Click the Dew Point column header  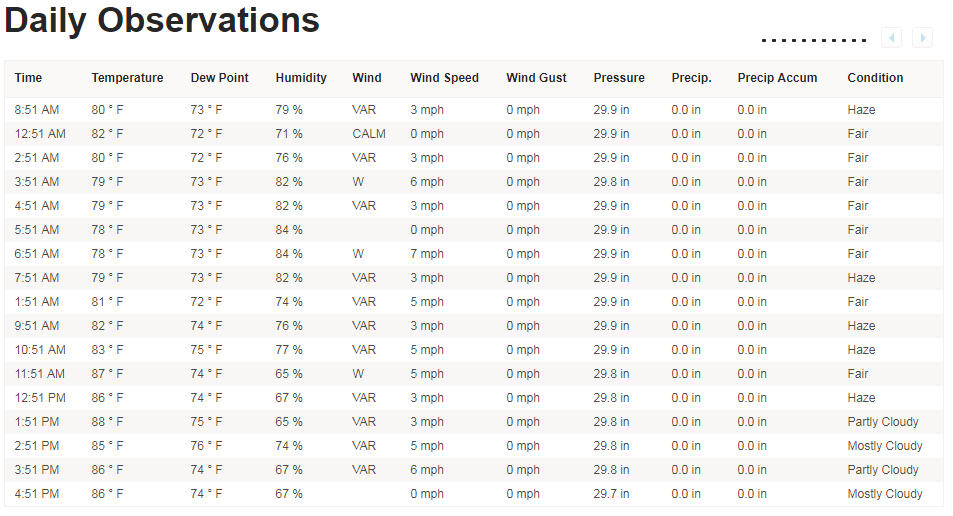219,78
